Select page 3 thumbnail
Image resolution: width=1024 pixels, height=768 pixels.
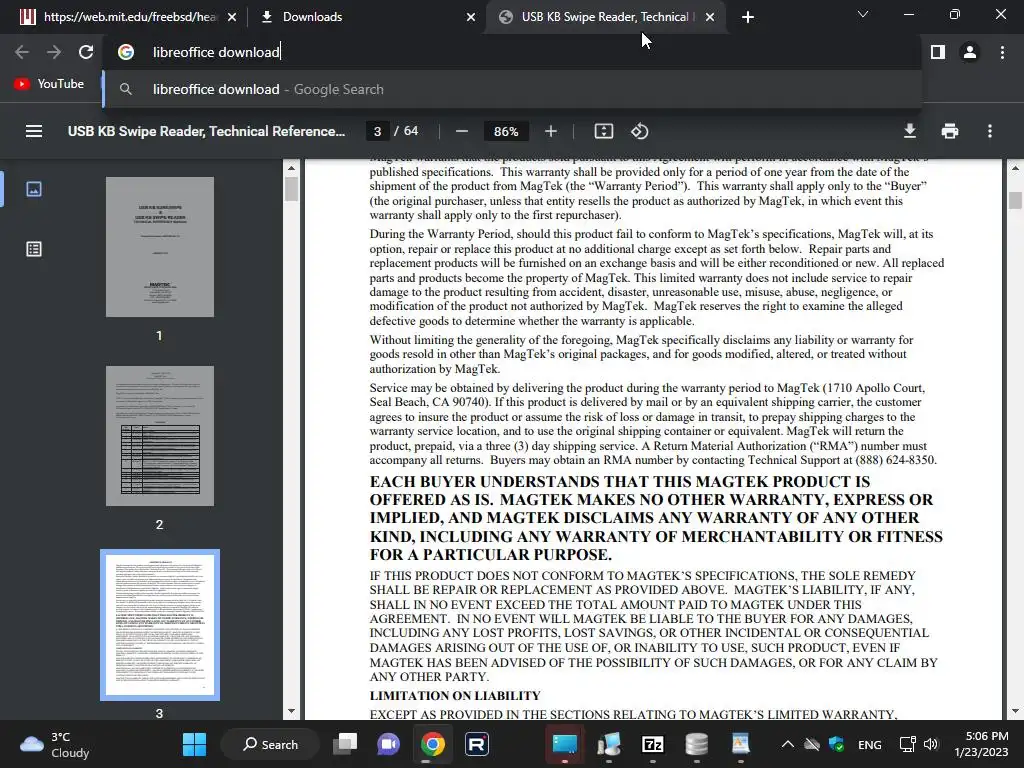[160, 625]
